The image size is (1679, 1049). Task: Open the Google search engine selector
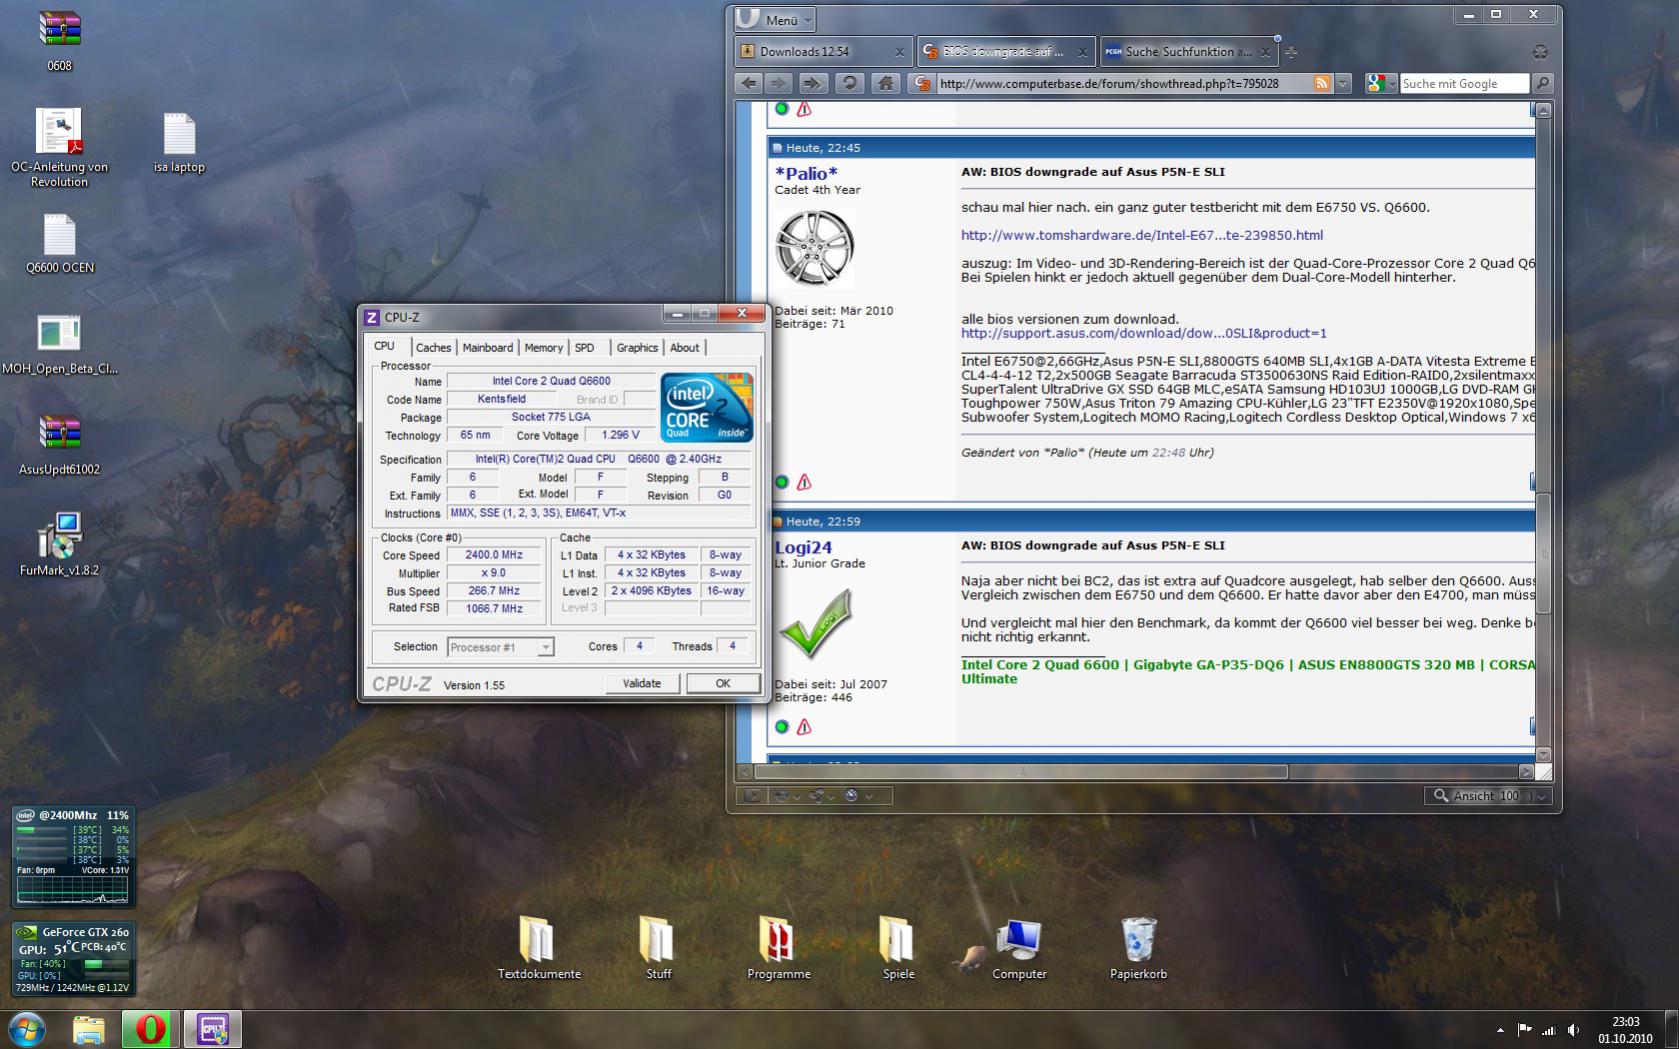pyautogui.click(x=1381, y=84)
